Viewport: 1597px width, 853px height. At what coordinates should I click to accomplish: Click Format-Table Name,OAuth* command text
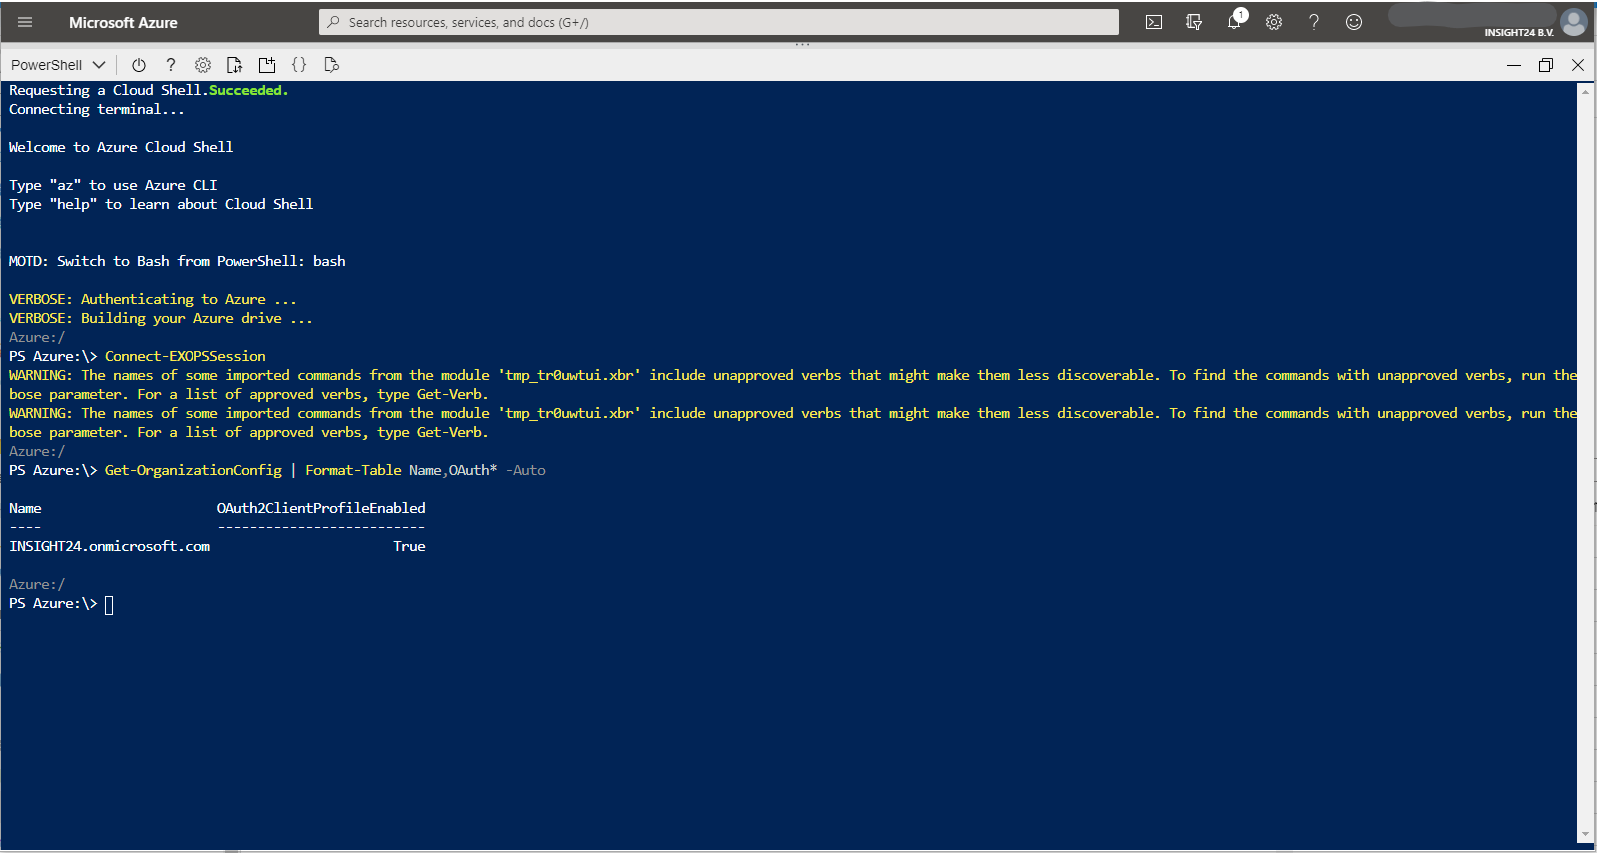[401, 470]
